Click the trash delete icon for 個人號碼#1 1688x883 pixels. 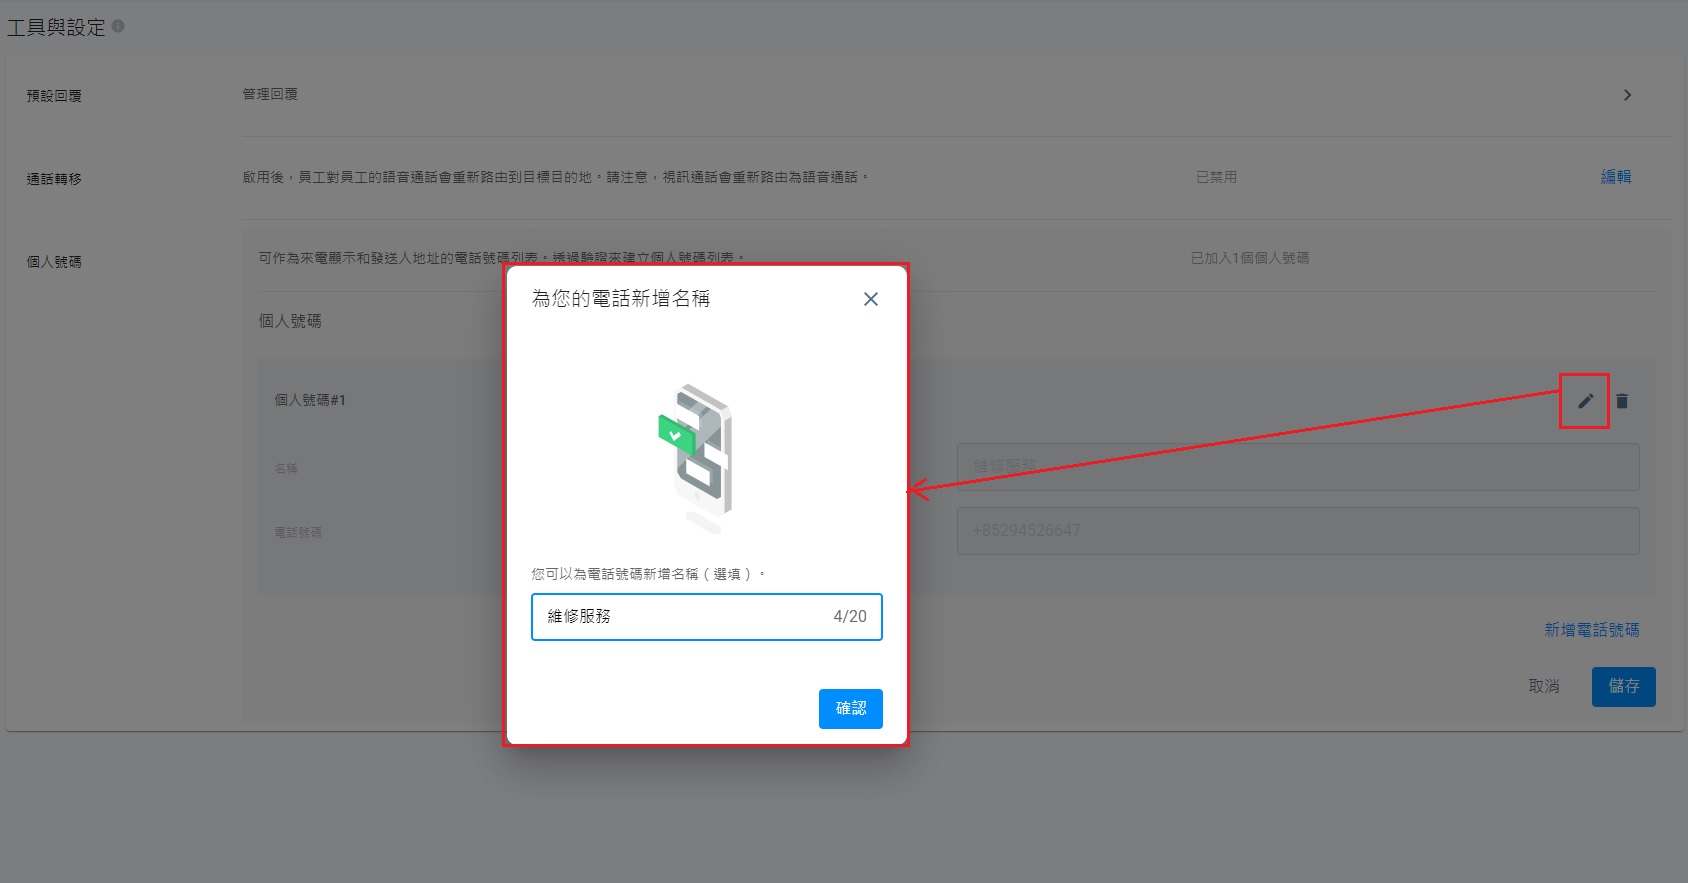point(1622,401)
